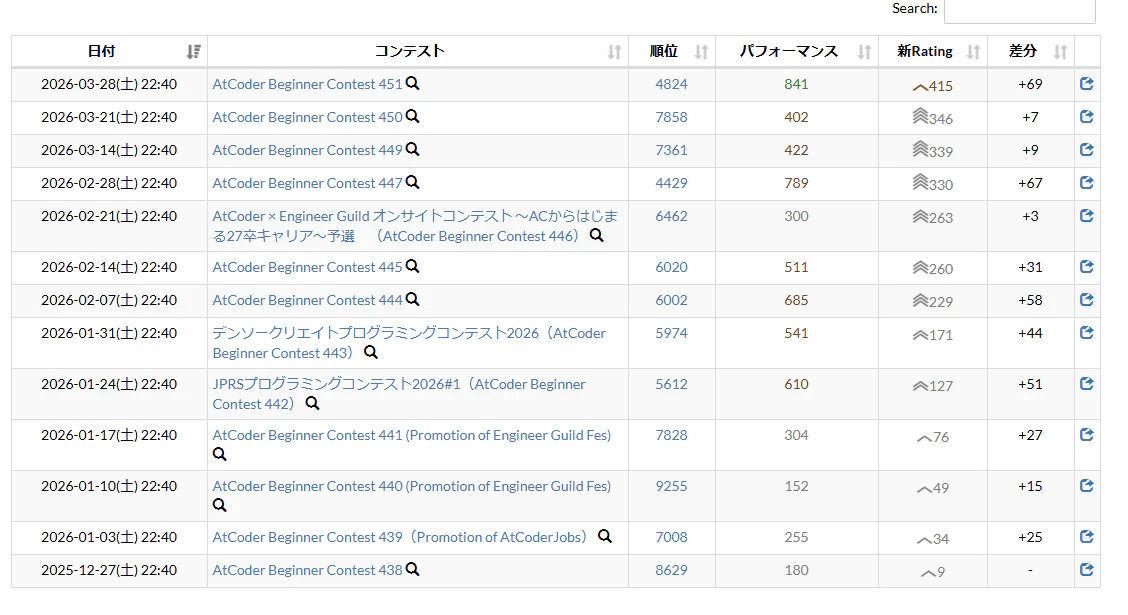Click the magnifier icon next to Contest 444
Screen dimensions: 1128x615
click(412, 300)
